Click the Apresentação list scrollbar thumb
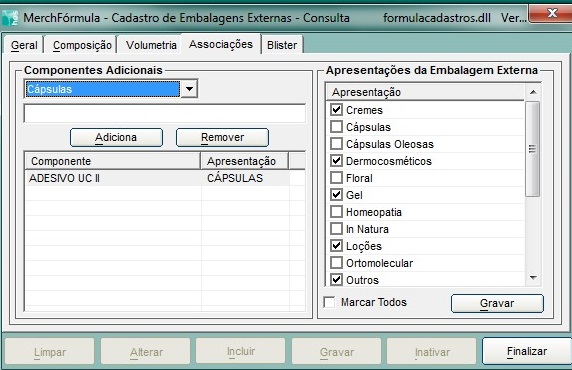Viewport: 572px width, 370px height. [x=533, y=149]
